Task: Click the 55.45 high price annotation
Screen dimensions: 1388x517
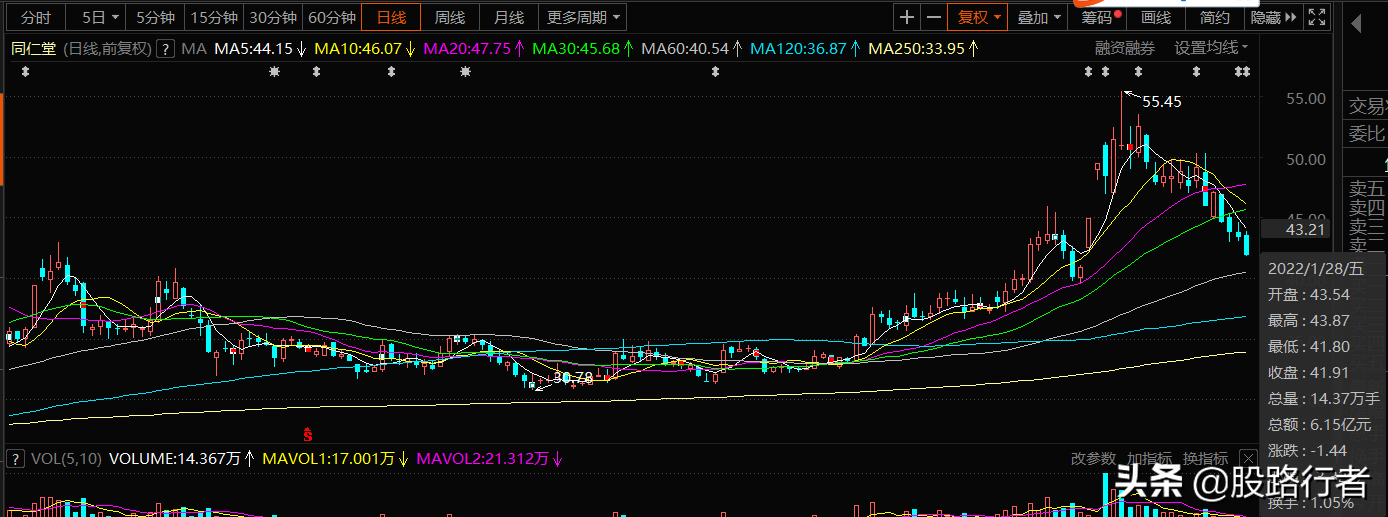Action: click(x=1162, y=102)
